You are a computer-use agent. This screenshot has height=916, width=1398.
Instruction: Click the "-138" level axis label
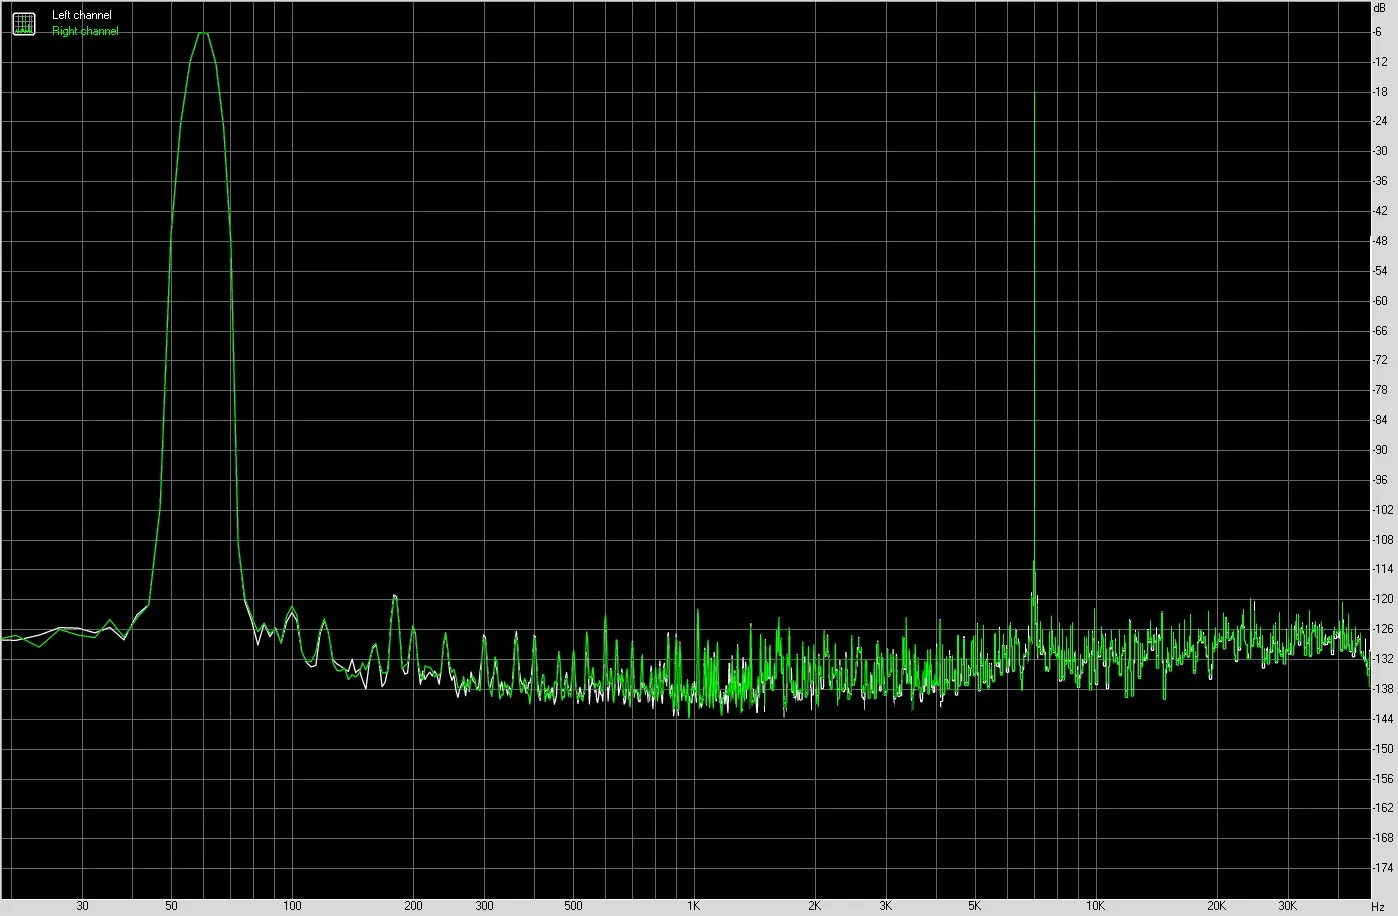click(1383, 689)
